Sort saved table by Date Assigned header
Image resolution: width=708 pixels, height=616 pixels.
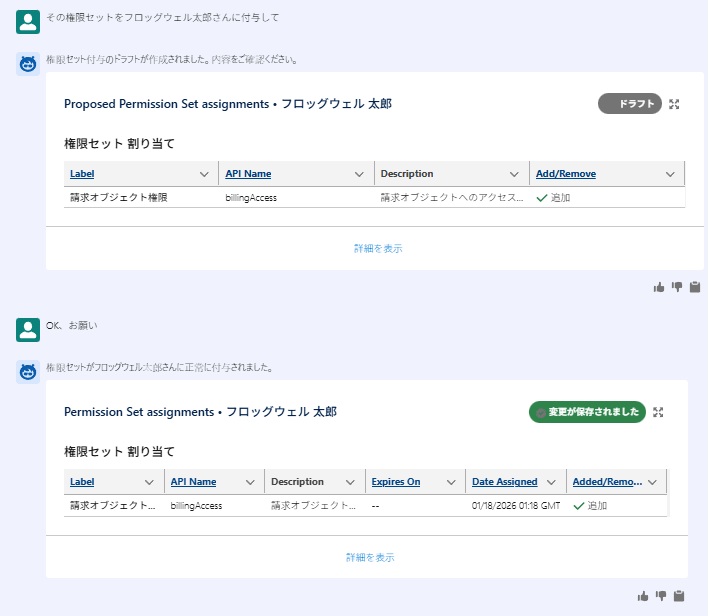tap(504, 482)
